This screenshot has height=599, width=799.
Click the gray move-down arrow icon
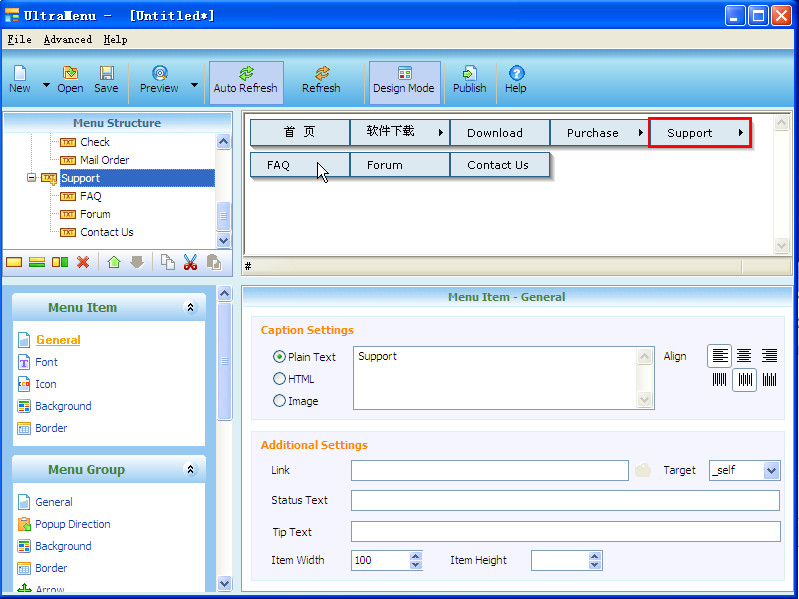pos(137,262)
